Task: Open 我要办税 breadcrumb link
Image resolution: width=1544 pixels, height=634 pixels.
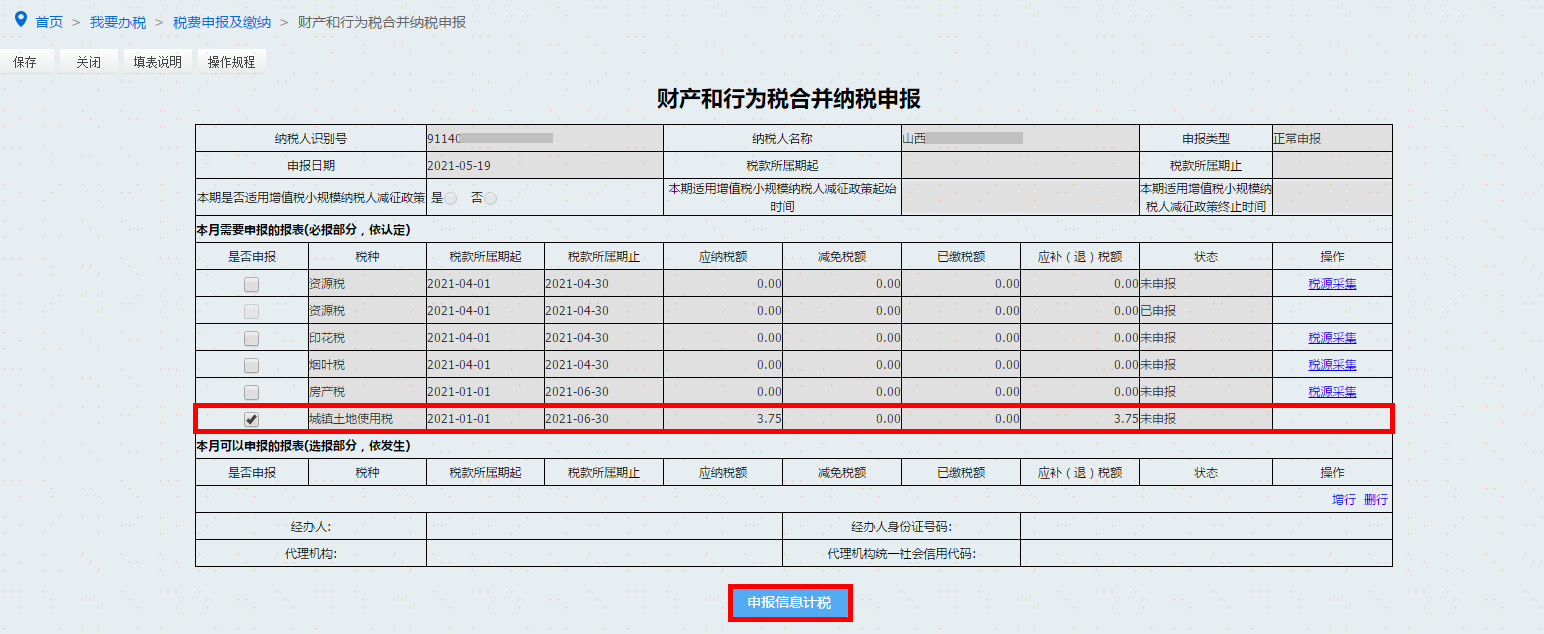Action: [x=118, y=22]
